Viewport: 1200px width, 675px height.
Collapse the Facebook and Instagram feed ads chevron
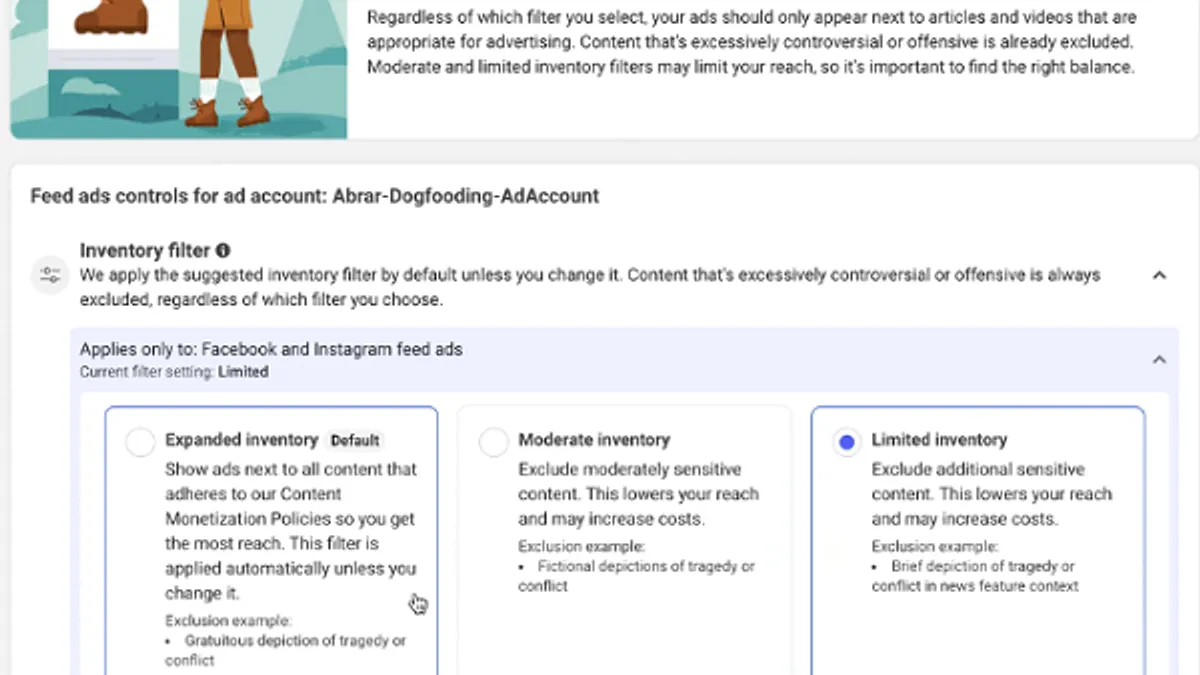tap(1159, 359)
